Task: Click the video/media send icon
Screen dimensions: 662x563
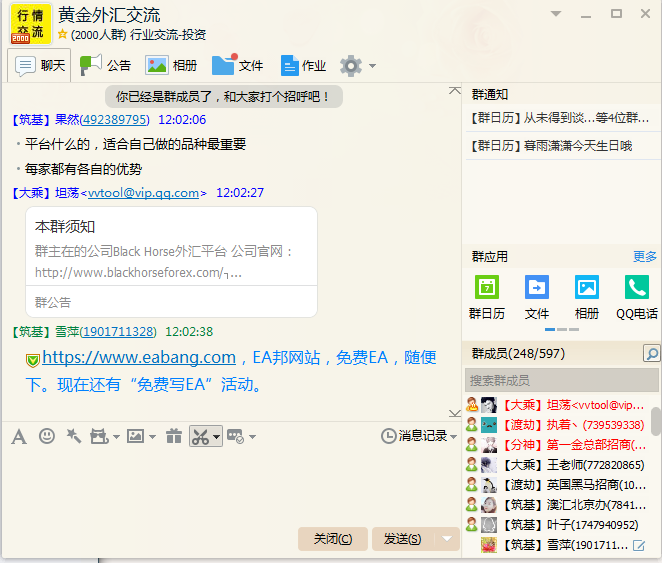Action: click(x=100, y=436)
